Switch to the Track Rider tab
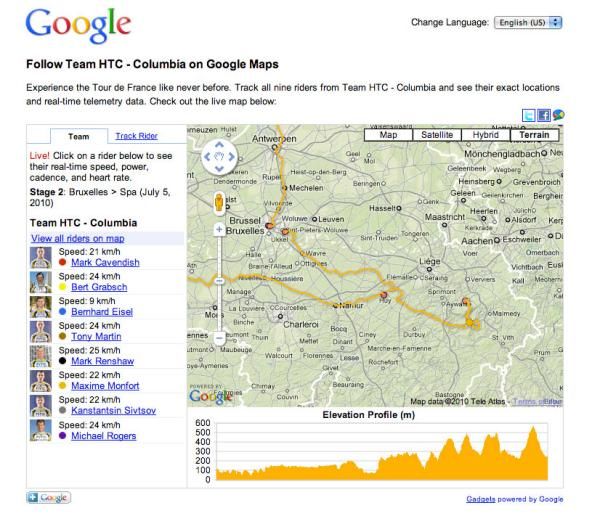This screenshot has width=600, height=524. [x=137, y=136]
